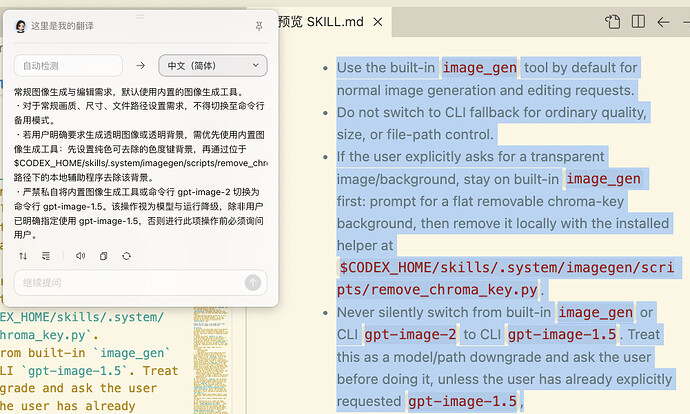Click 'background, then remove it locally' line
The image size is (690, 414).
[503, 223]
